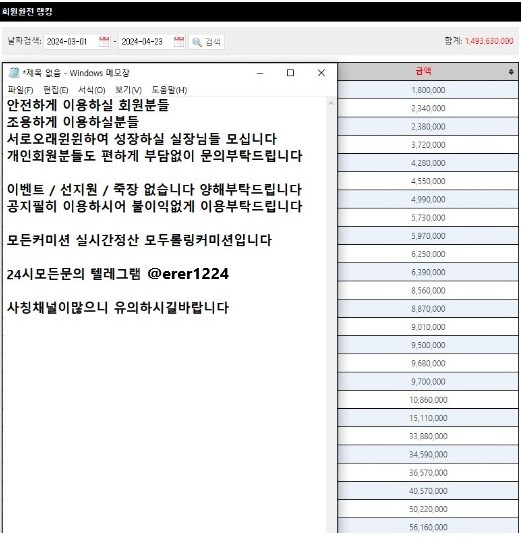Open the end date calendar picker icon
This screenshot has width=522, height=540.
coord(179,42)
